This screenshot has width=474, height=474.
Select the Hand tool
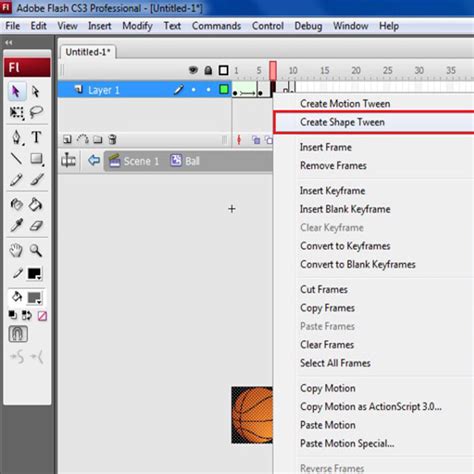pos(16,250)
